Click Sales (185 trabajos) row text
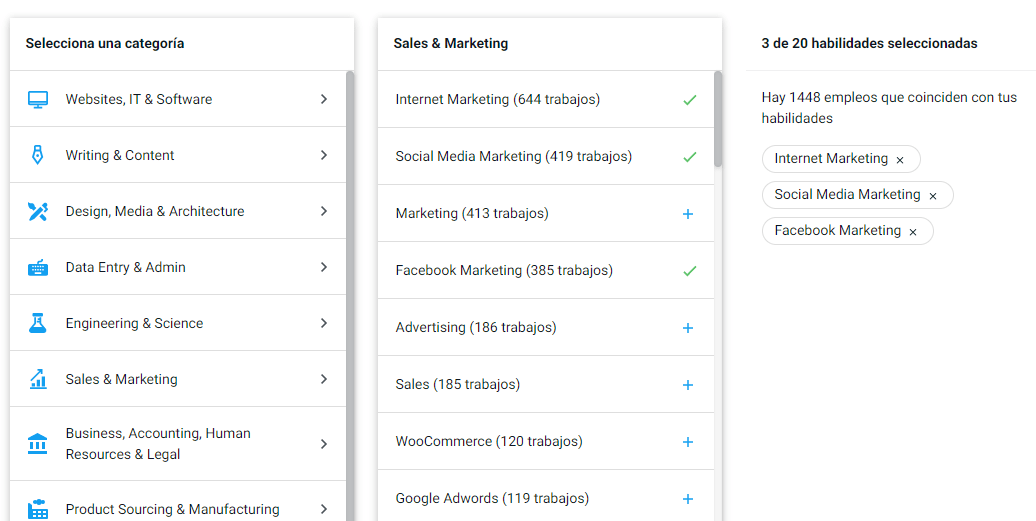Image resolution: width=1036 pixels, height=521 pixels. (x=458, y=384)
